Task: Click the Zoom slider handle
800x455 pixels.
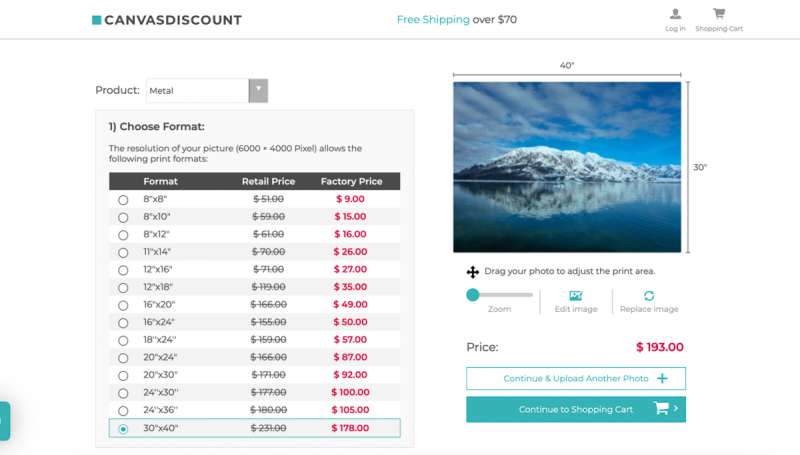Action: click(473, 295)
